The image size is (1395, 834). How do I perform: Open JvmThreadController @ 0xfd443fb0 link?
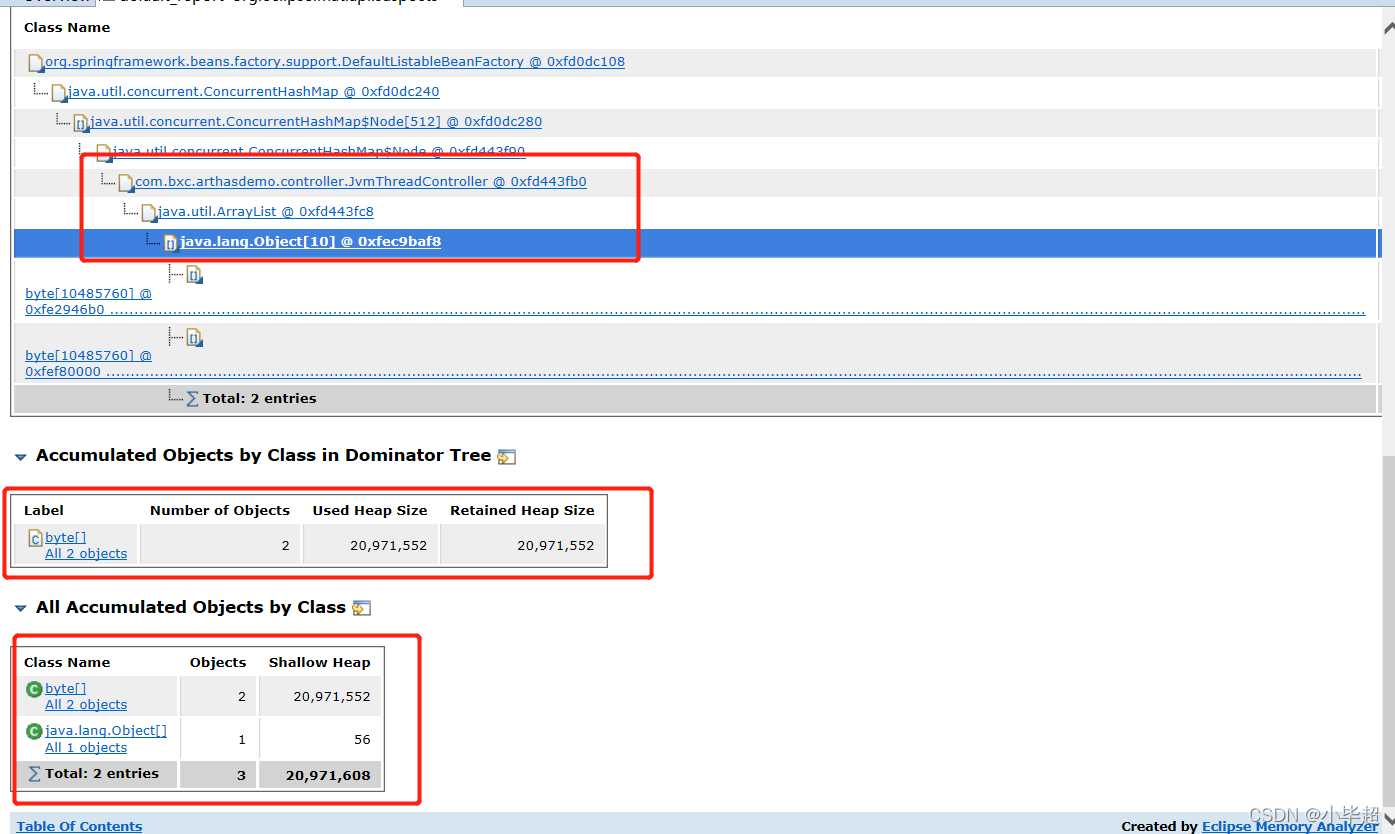[x=361, y=182]
